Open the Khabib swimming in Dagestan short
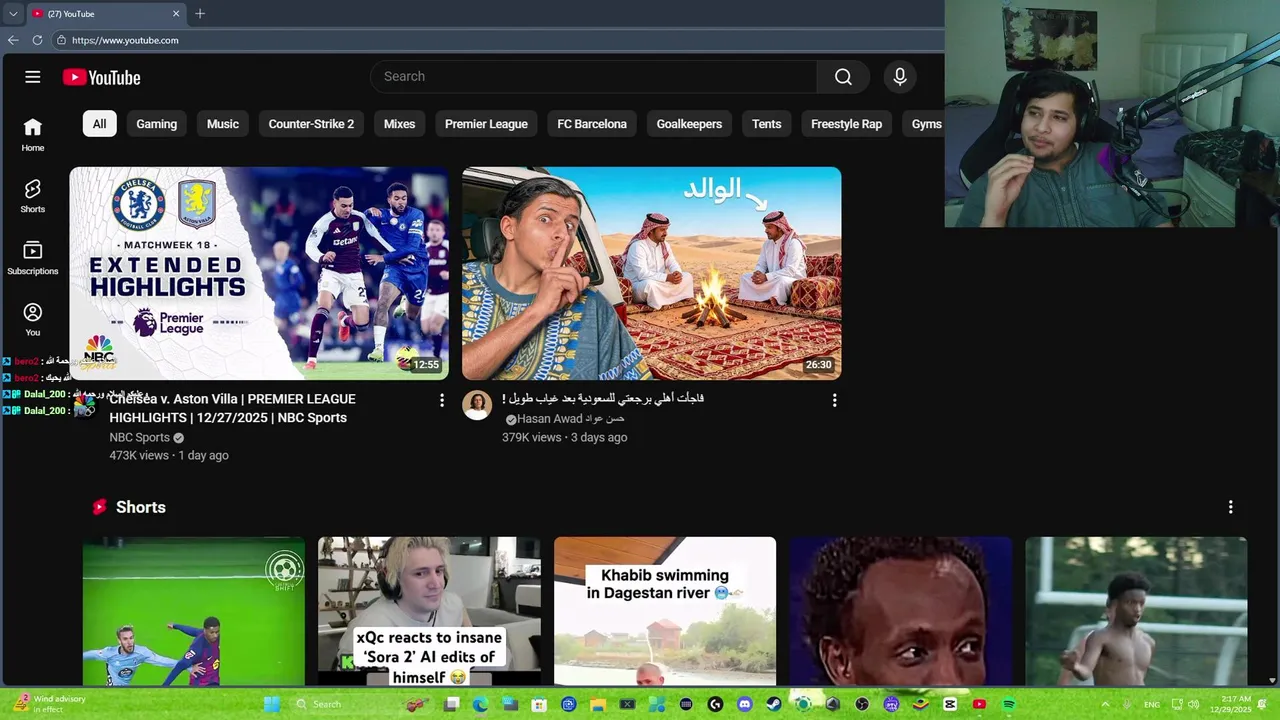The image size is (1280, 720). click(x=665, y=611)
